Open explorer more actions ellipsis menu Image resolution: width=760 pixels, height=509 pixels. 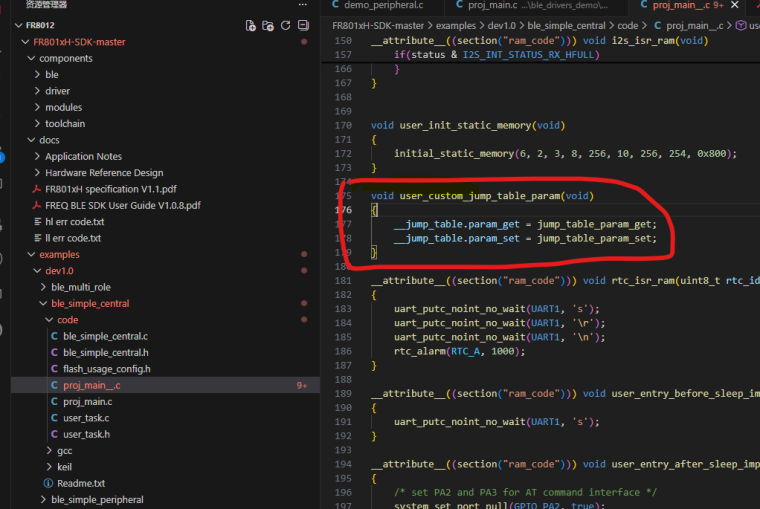[304, 4]
